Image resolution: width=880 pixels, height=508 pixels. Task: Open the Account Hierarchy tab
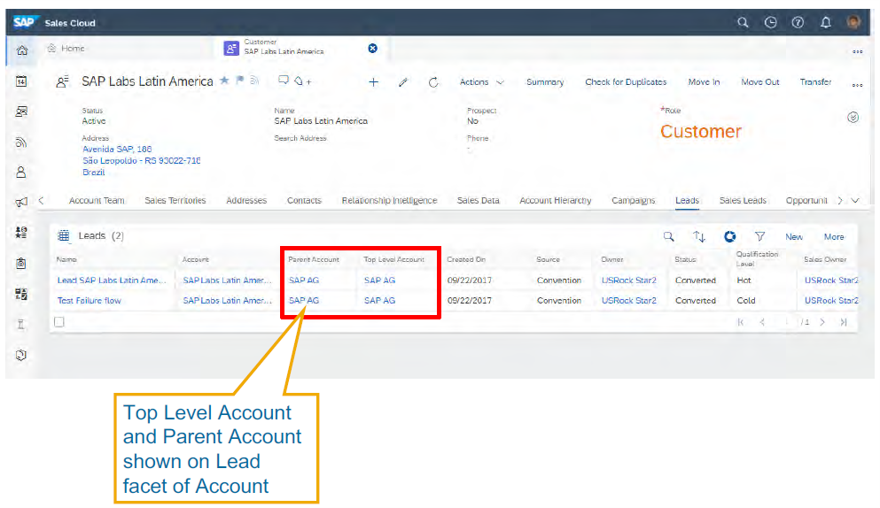point(555,200)
